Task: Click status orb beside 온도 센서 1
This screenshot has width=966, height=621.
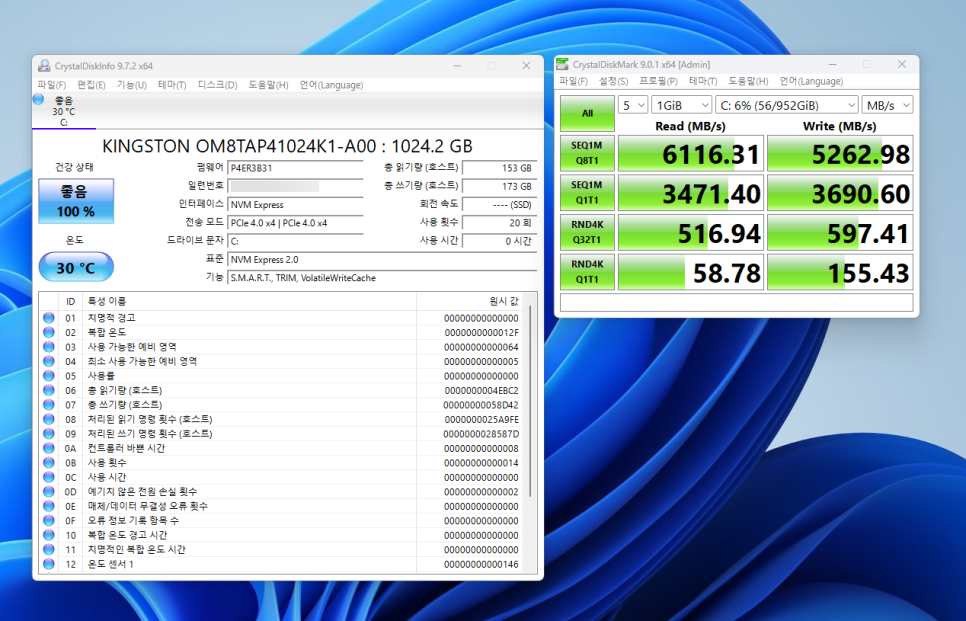Action: [49, 564]
